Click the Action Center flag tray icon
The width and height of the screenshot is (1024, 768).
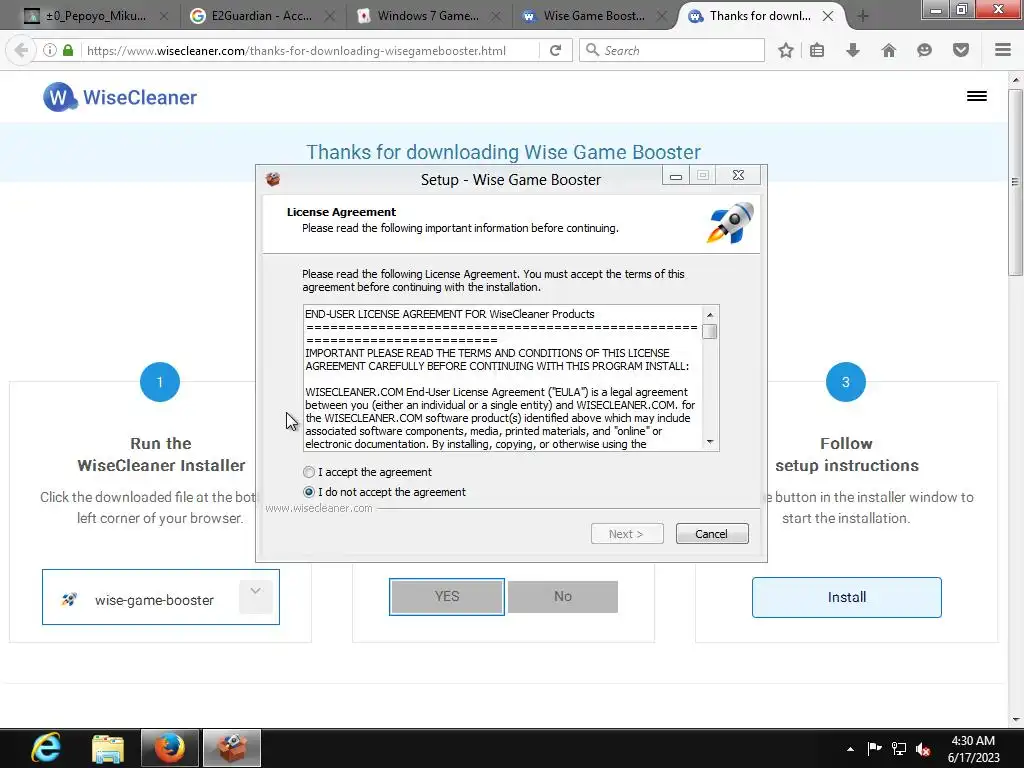click(874, 748)
